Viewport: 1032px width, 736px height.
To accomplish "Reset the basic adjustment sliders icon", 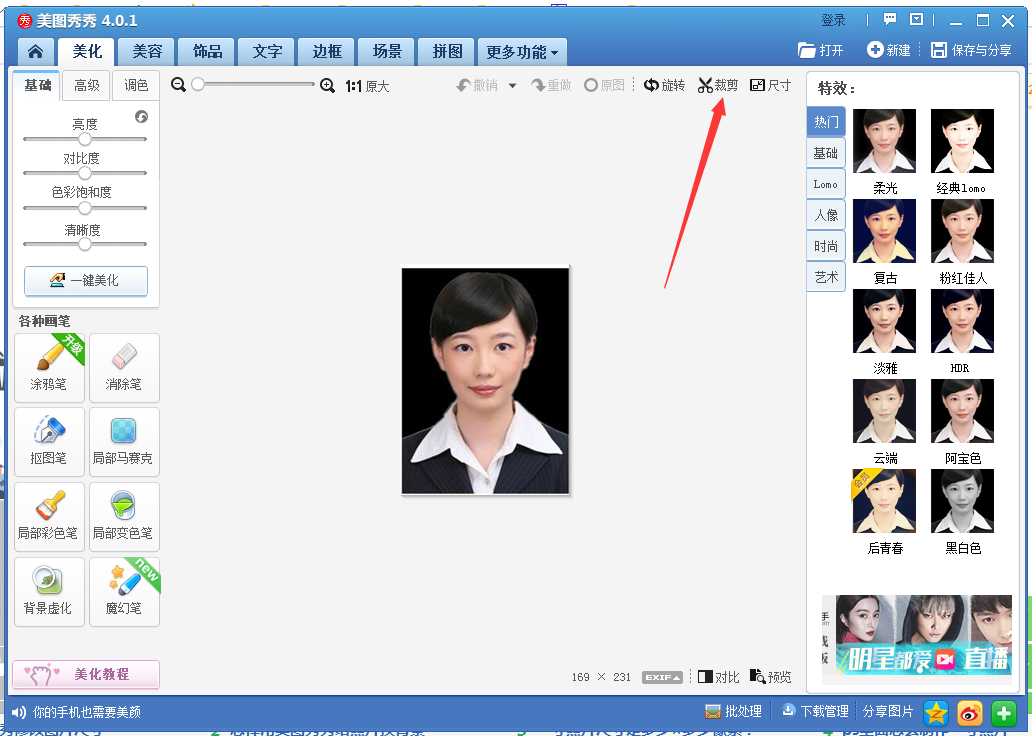I will click(142, 117).
